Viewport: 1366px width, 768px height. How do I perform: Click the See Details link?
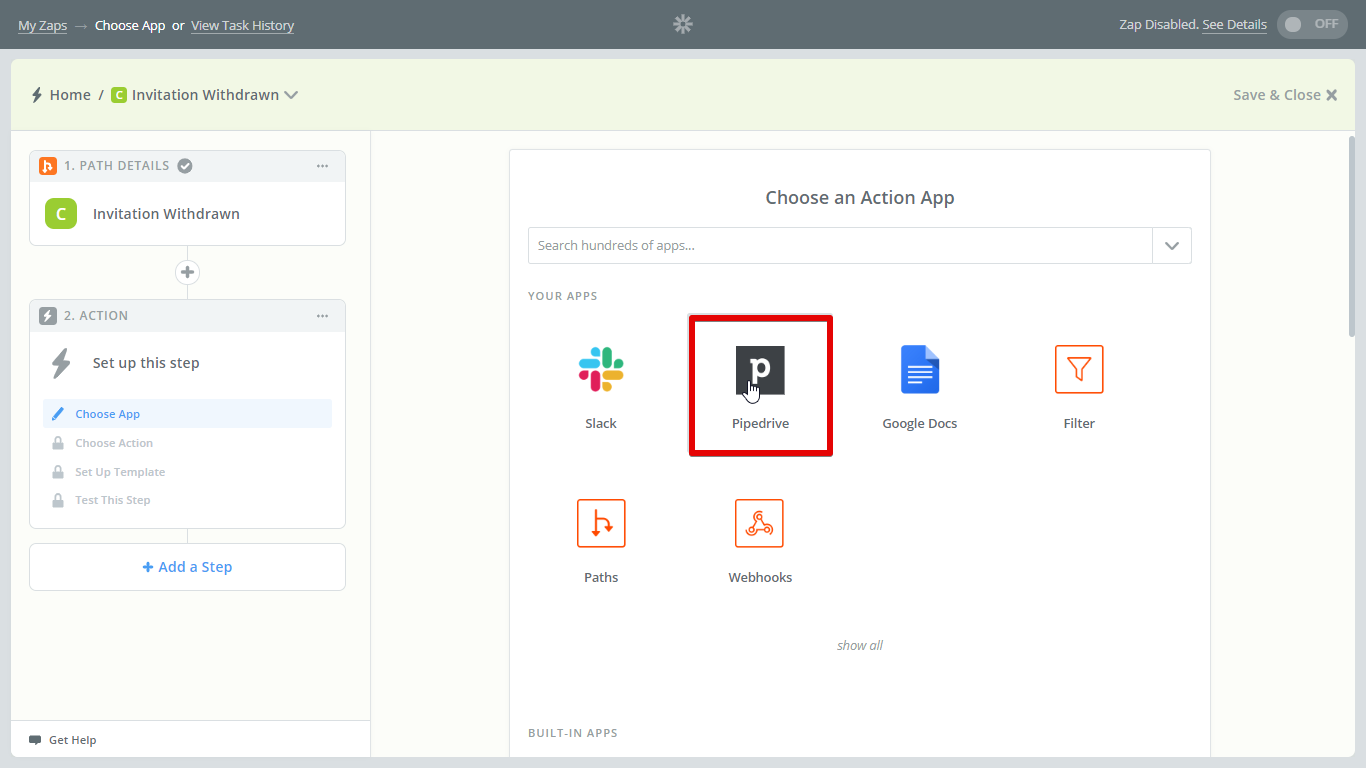[1234, 24]
